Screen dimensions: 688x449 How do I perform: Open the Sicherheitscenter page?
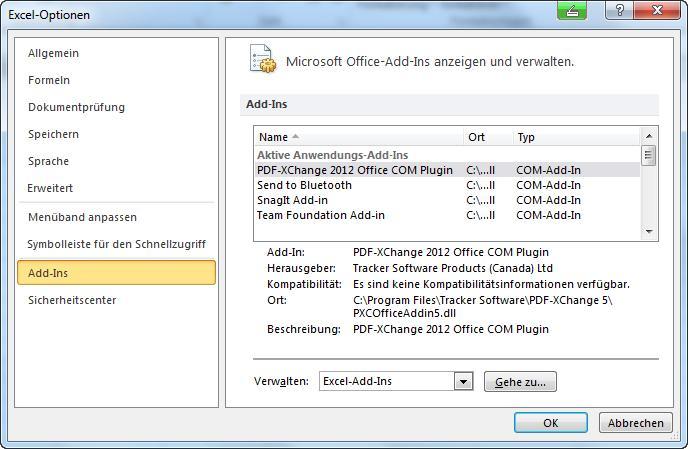click(x=72, y=300)
